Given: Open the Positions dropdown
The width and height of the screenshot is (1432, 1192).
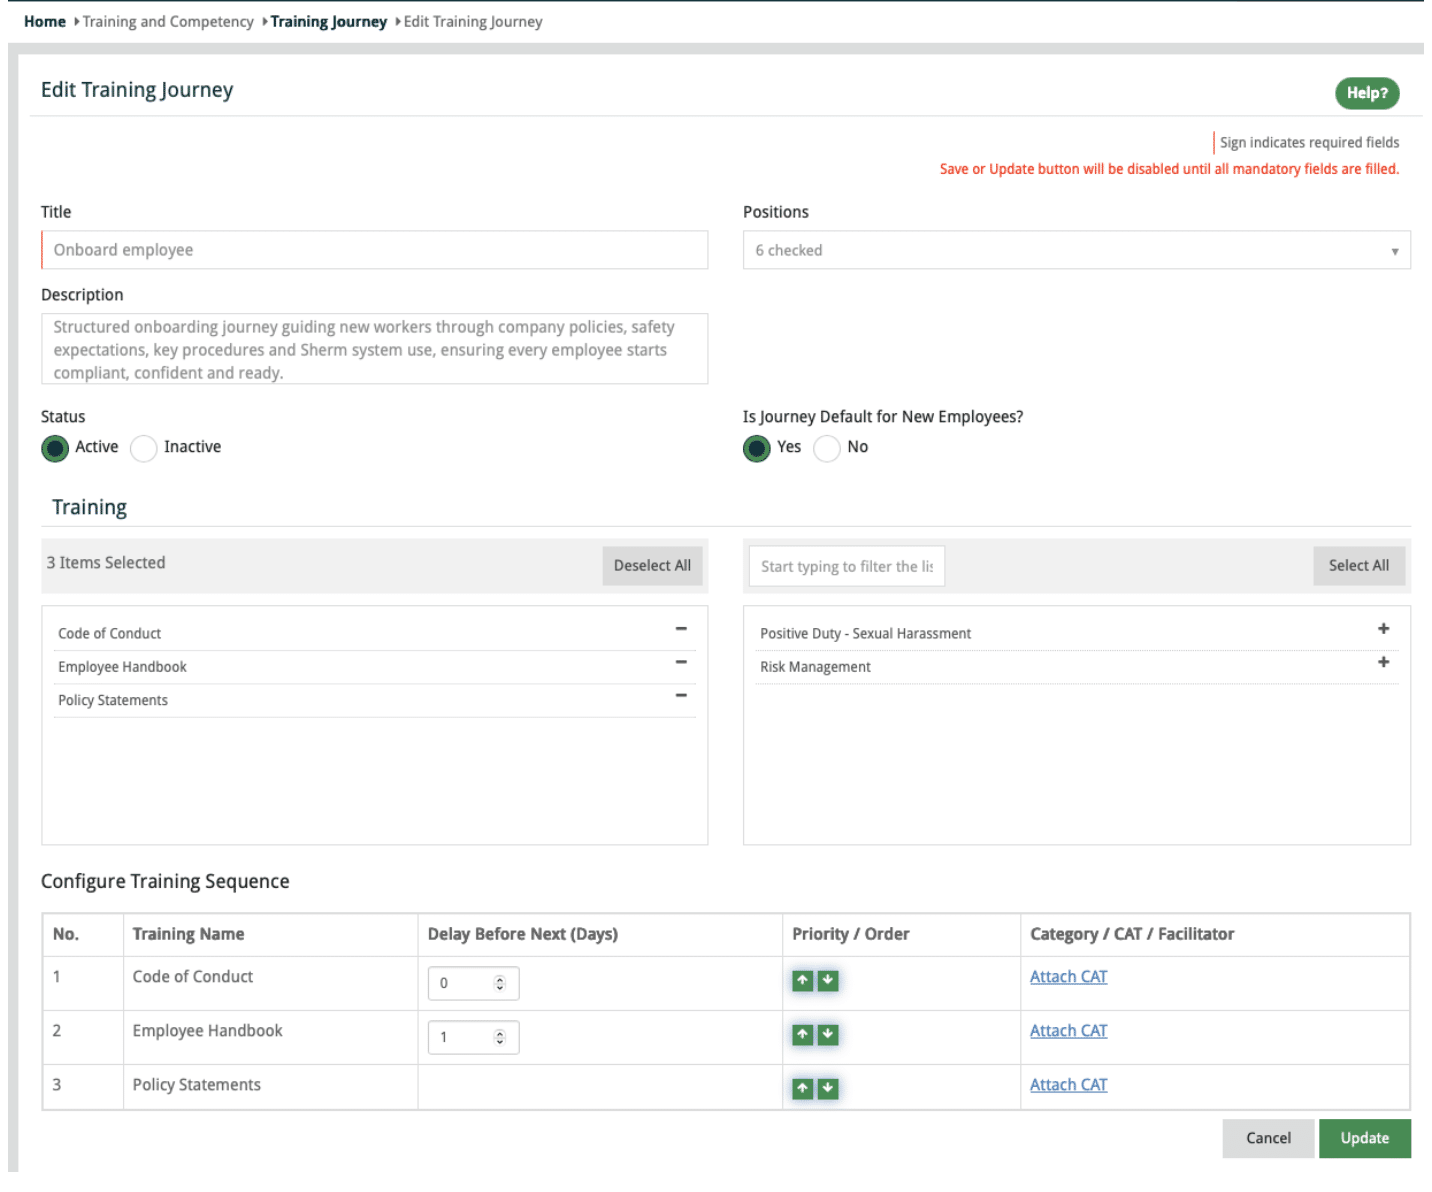Looking at the screenshot, I should (x=1076, y=250).
